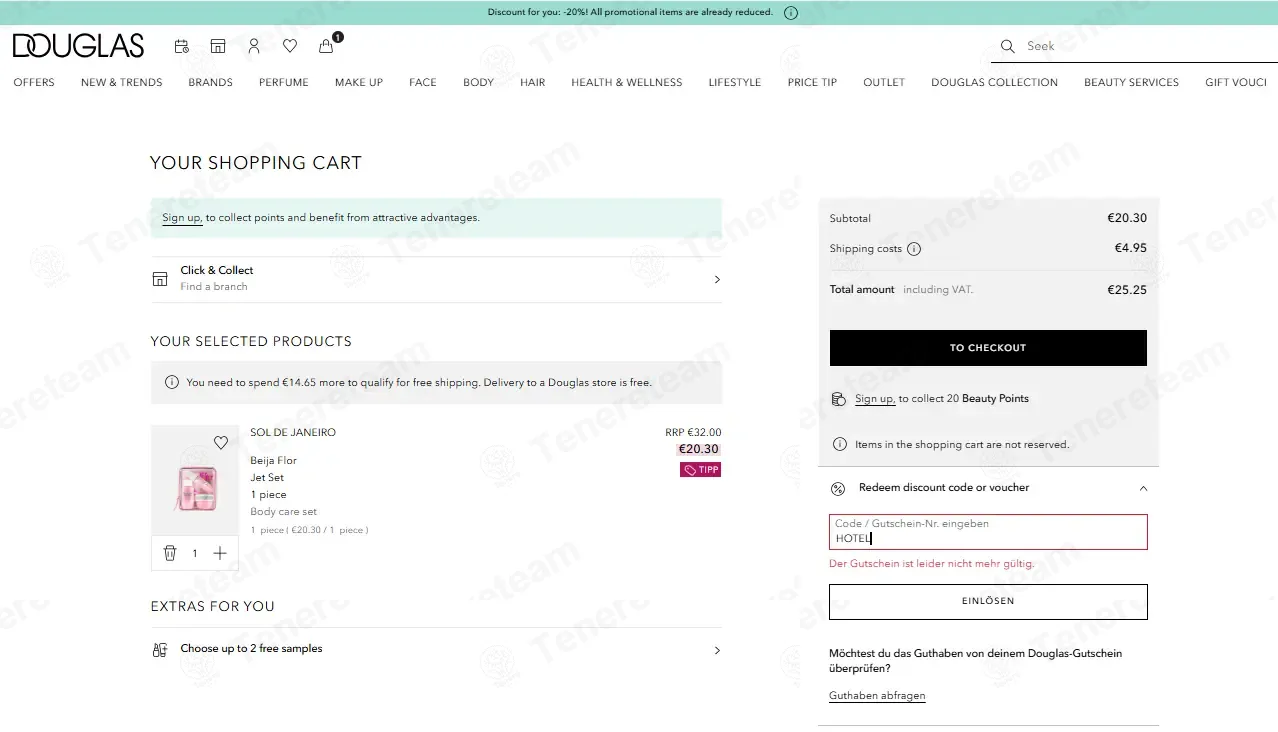Expand Choose up to 2 free samples
Screen dimensions: 1278x732
click(x=436, y=649)
